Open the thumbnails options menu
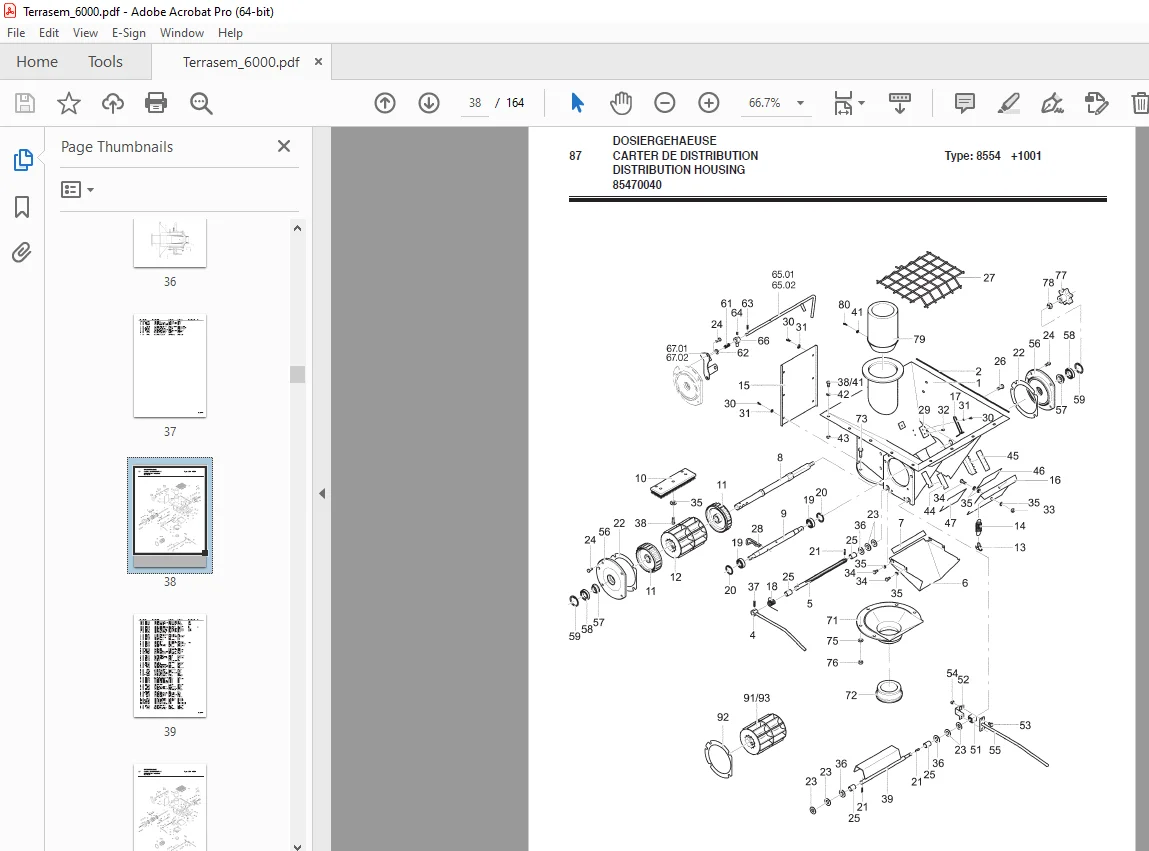Screen dimensions: 1149x851 [x=78, y=190]
